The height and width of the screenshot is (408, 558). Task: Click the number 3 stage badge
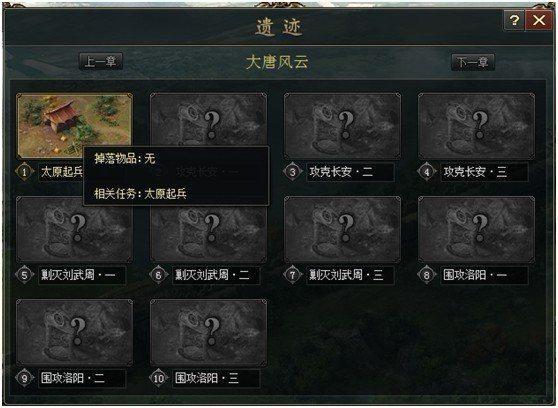point(293,172)
